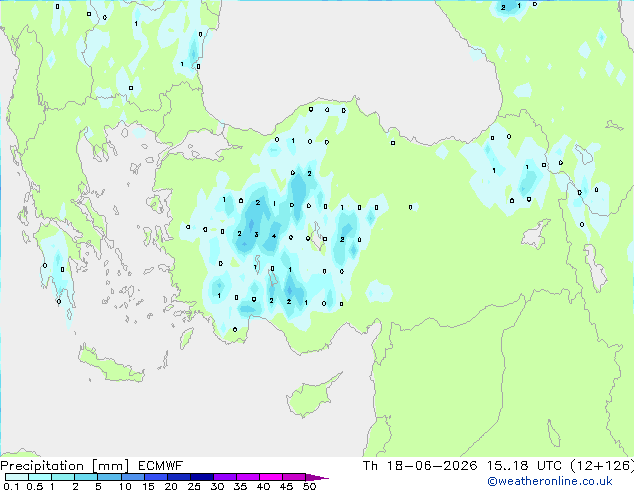
Task: Click the 'ECMWF' model label
Action: click(x=160, y=466)
